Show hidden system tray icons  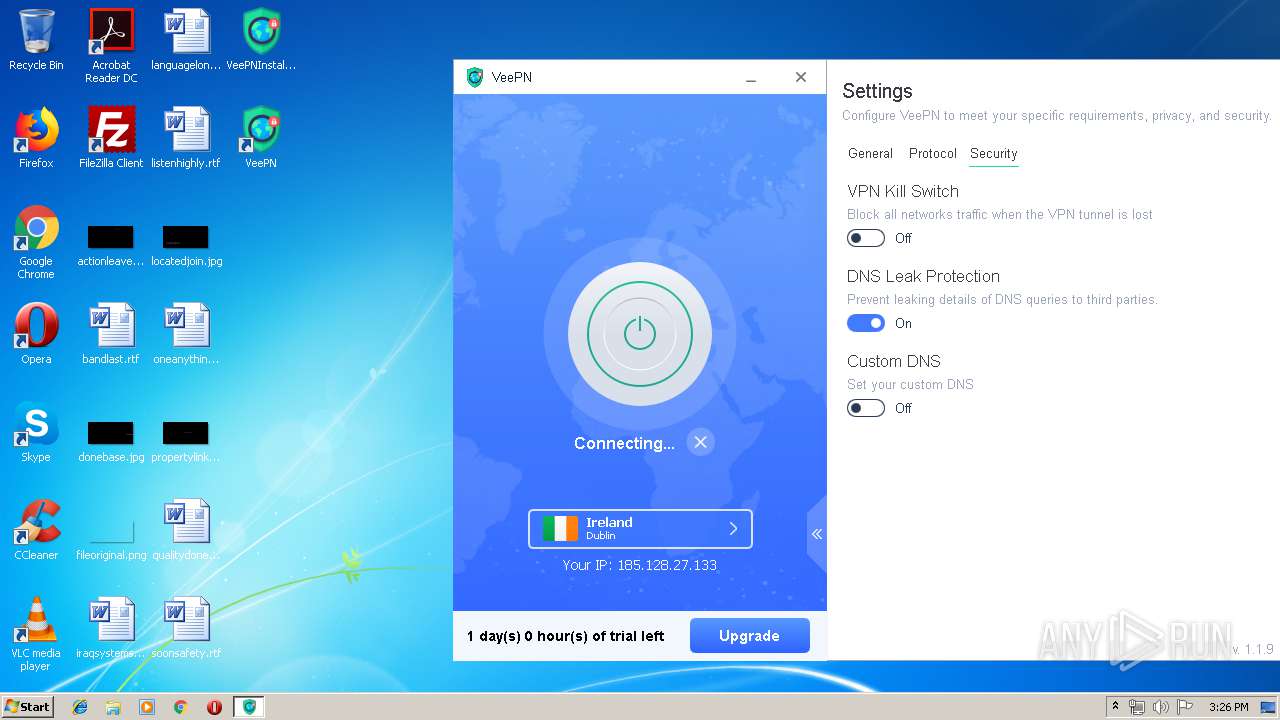coord(1116,707)
